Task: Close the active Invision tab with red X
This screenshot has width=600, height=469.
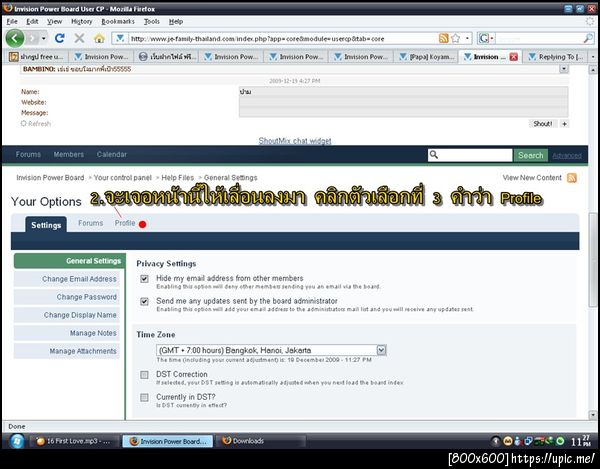Action: (514, 57)
